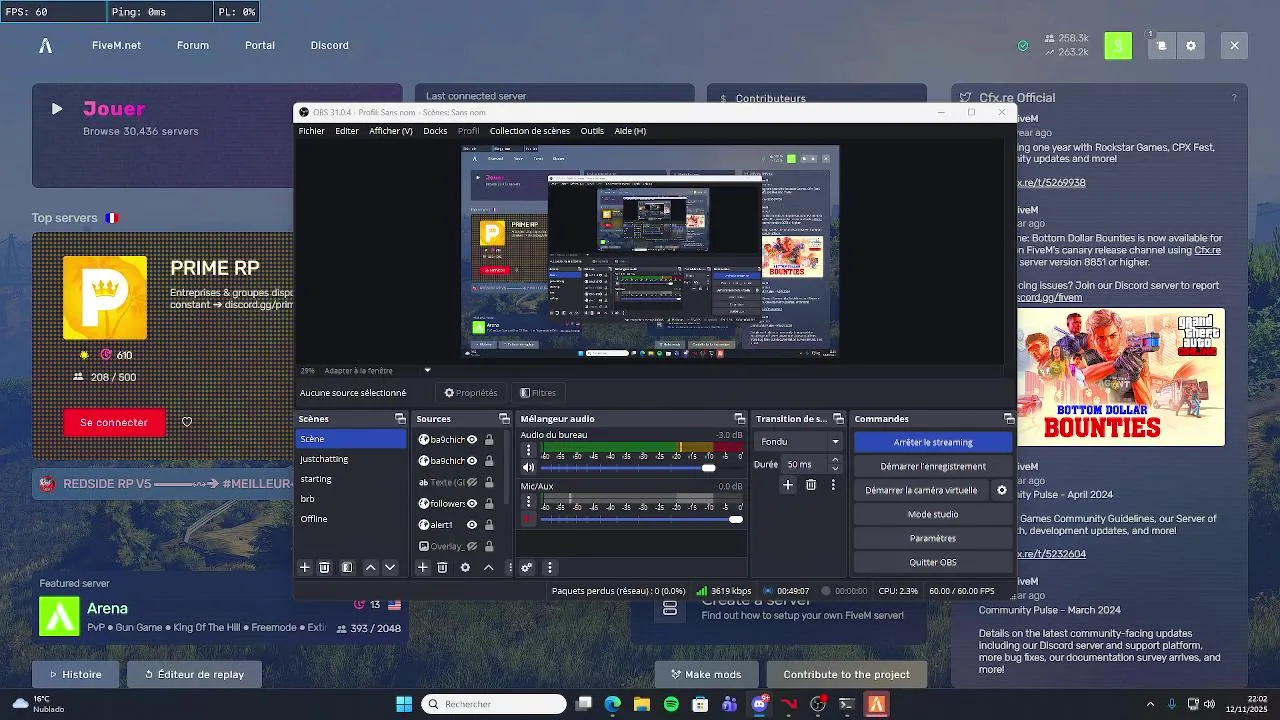Open Audio du bureau options dots
This screenshot has height=720, width=1280.
pos(529,450)
